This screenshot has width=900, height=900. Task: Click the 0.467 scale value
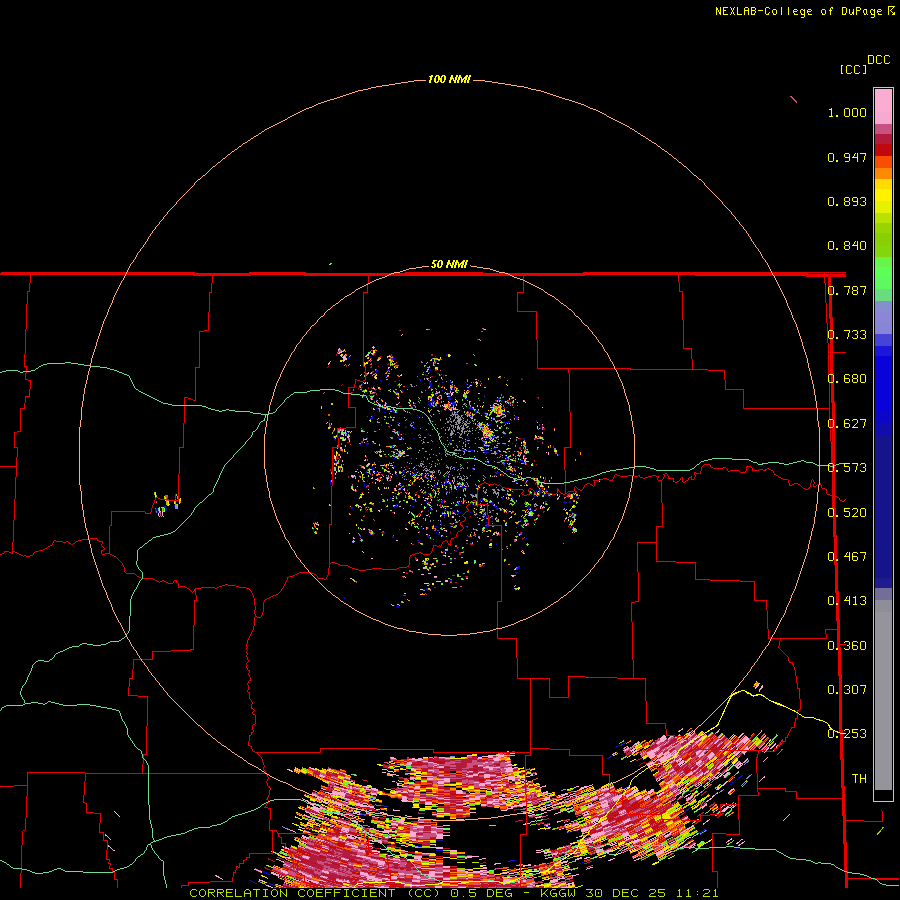pos(847,557)
